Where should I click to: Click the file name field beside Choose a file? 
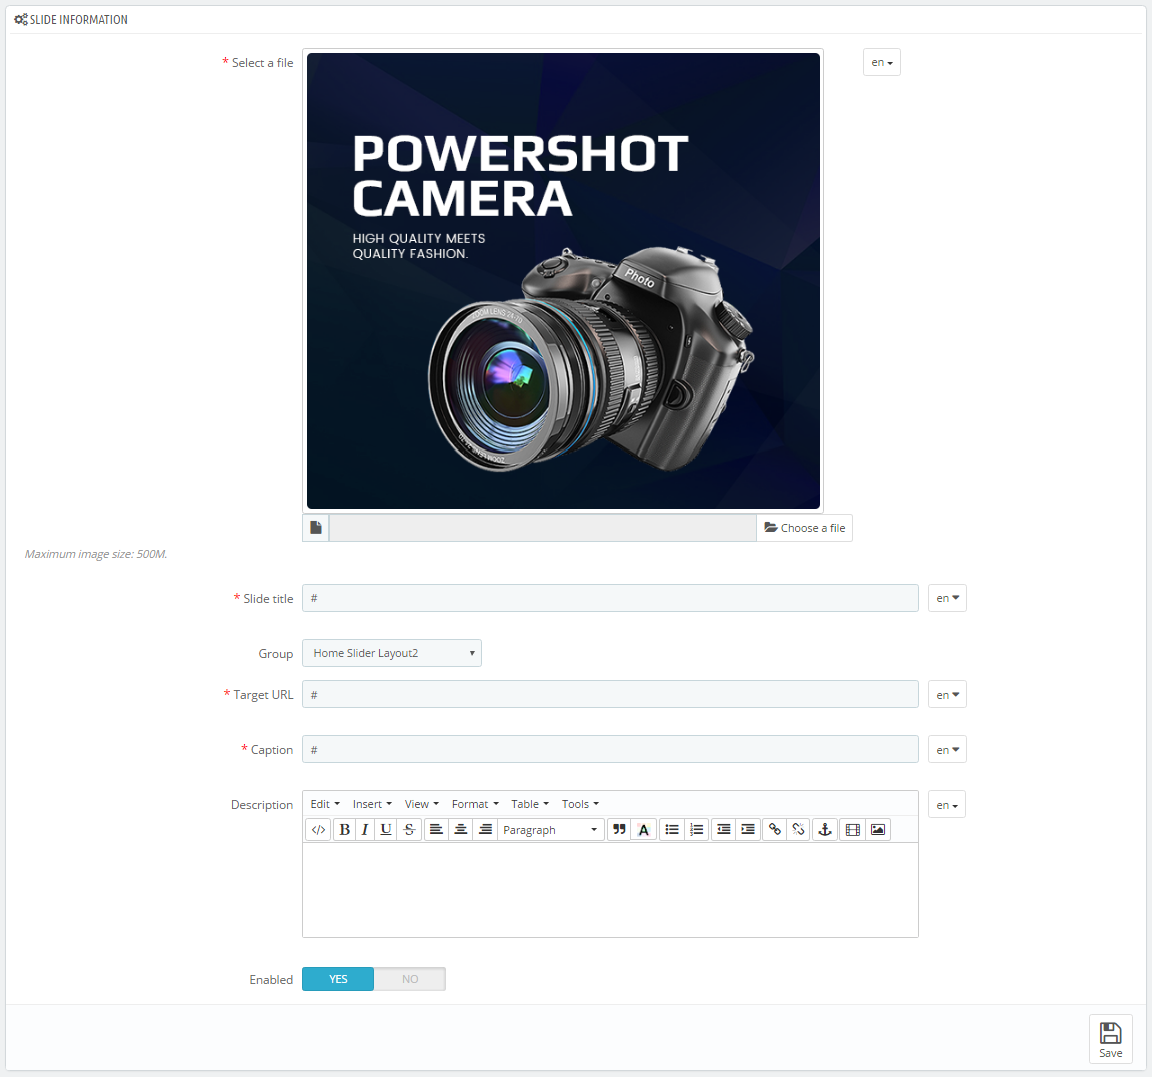tap(543, 527)
